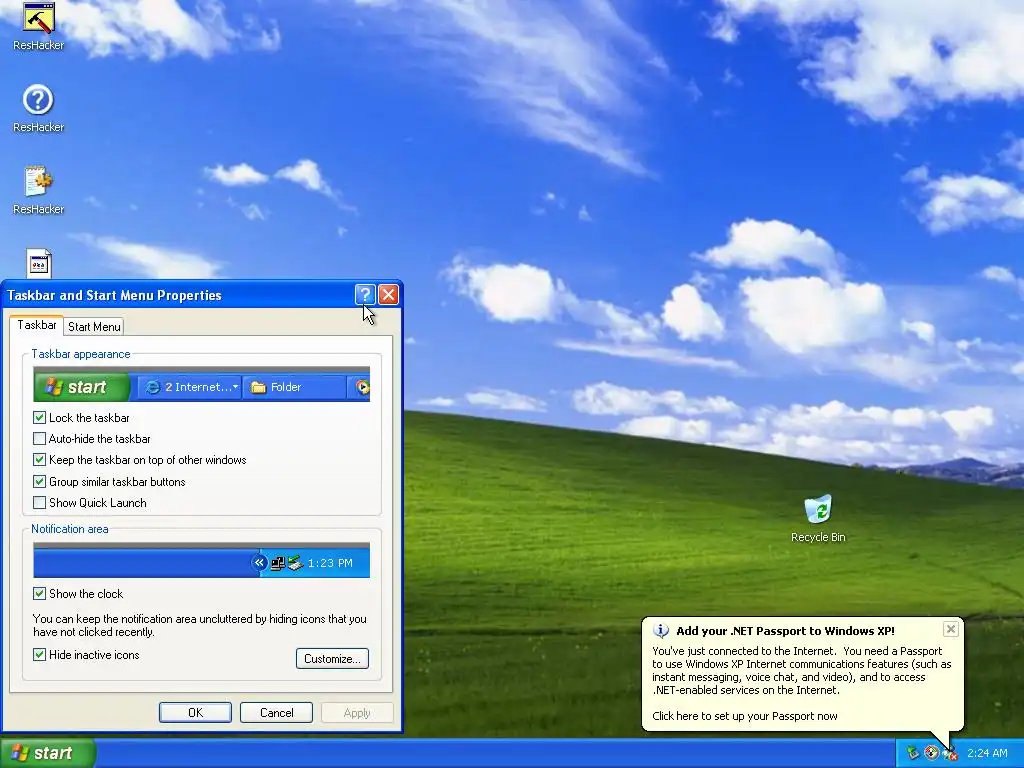1024x768 pixels.
Task: Switch to the Taskbar tab
Action: (37, 325)
